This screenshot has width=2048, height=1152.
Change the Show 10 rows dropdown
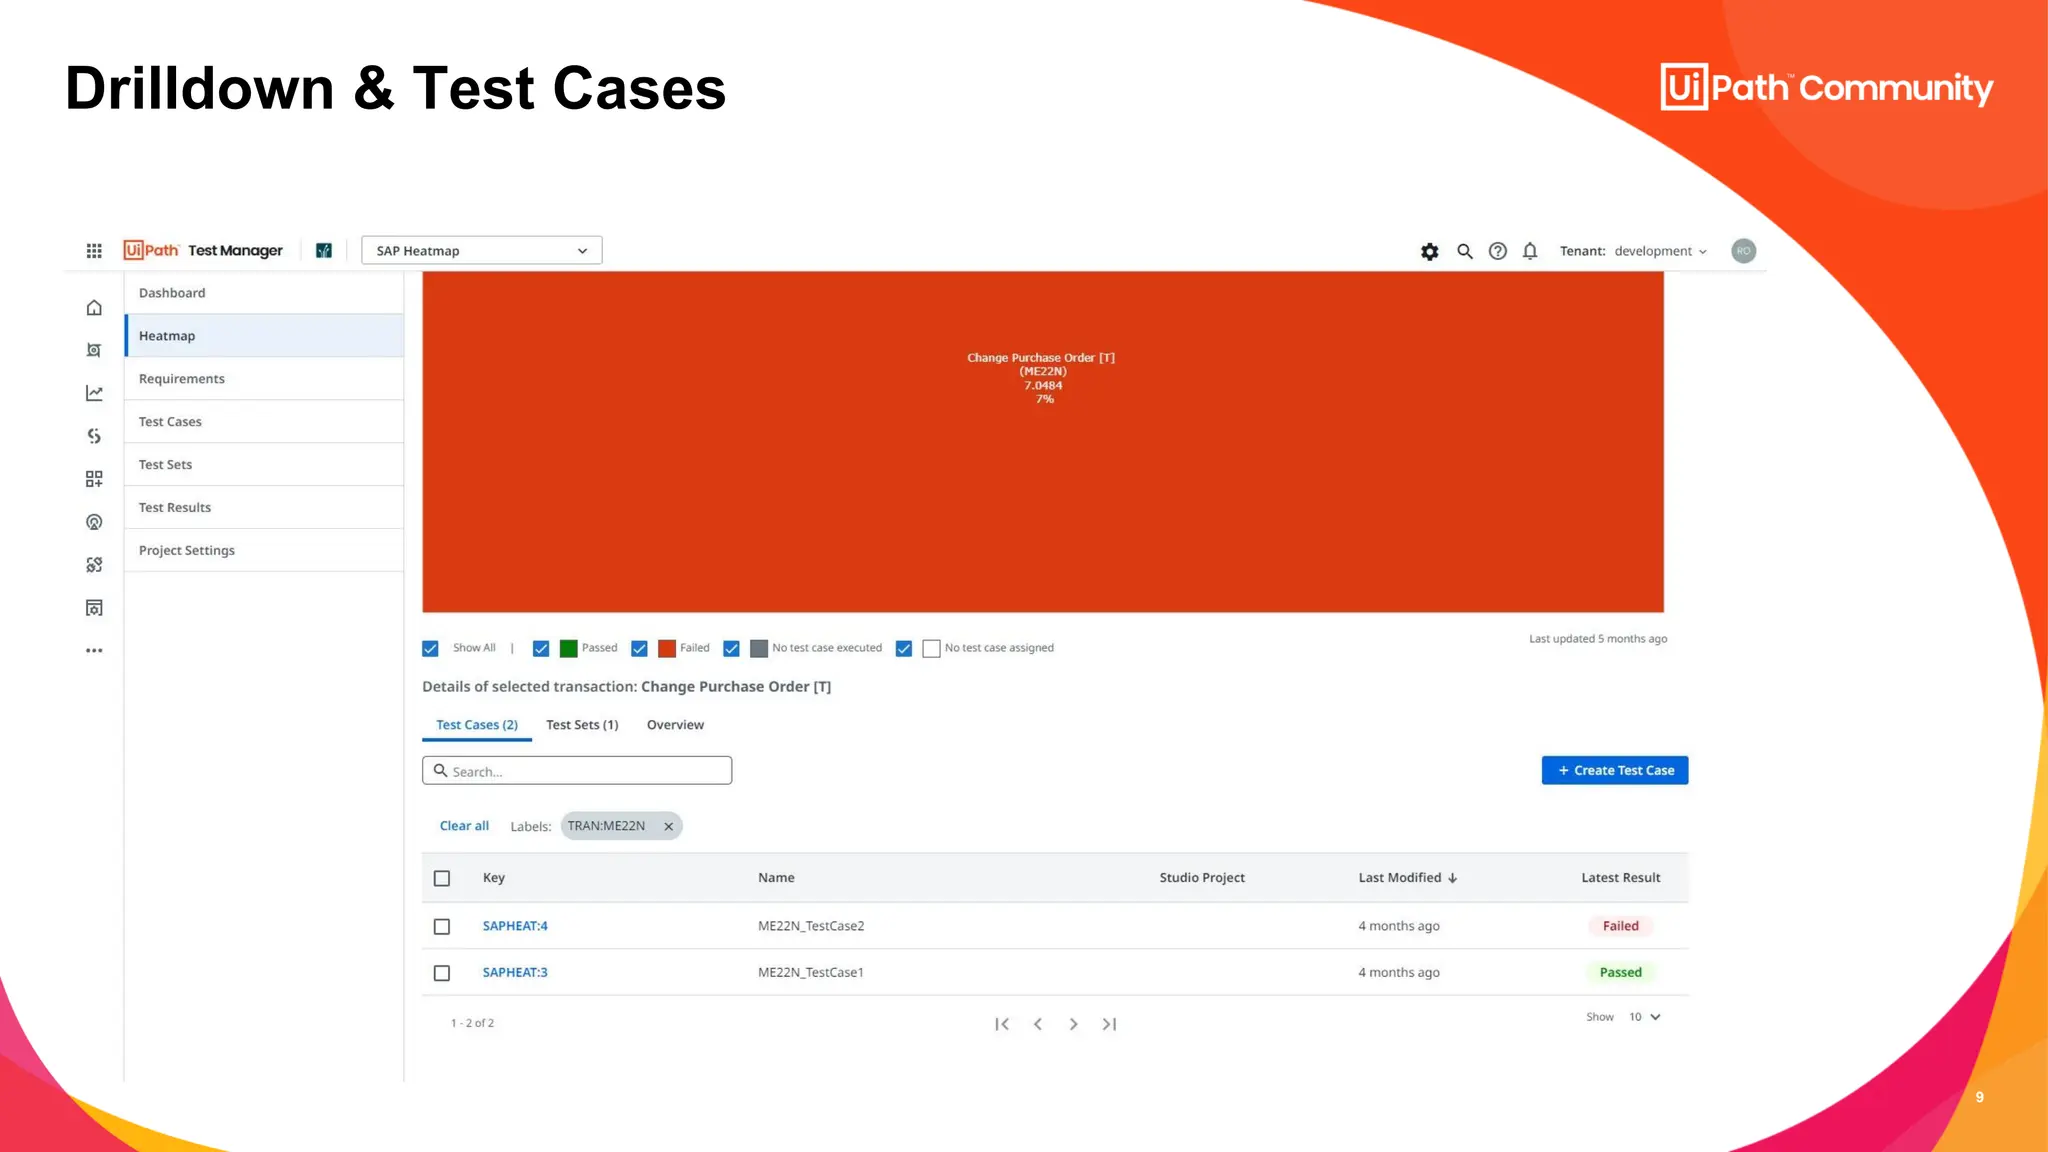tap(1644, 1017)
